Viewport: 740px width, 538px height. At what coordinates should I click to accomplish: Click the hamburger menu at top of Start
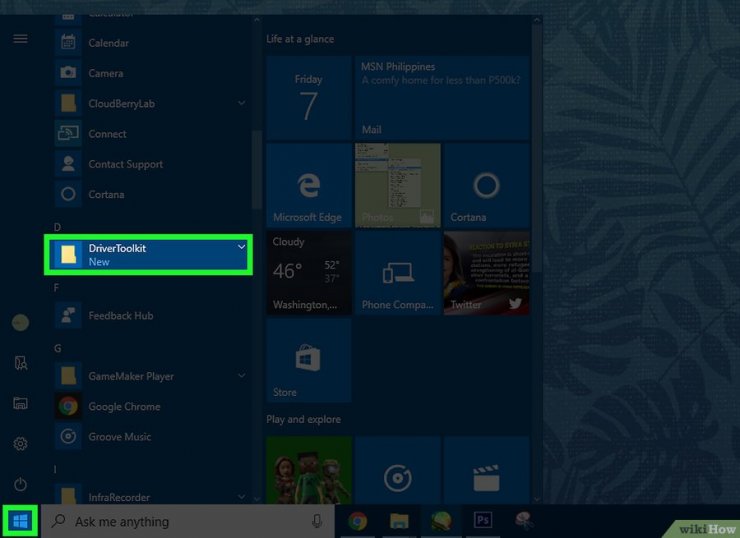point(20,39)
